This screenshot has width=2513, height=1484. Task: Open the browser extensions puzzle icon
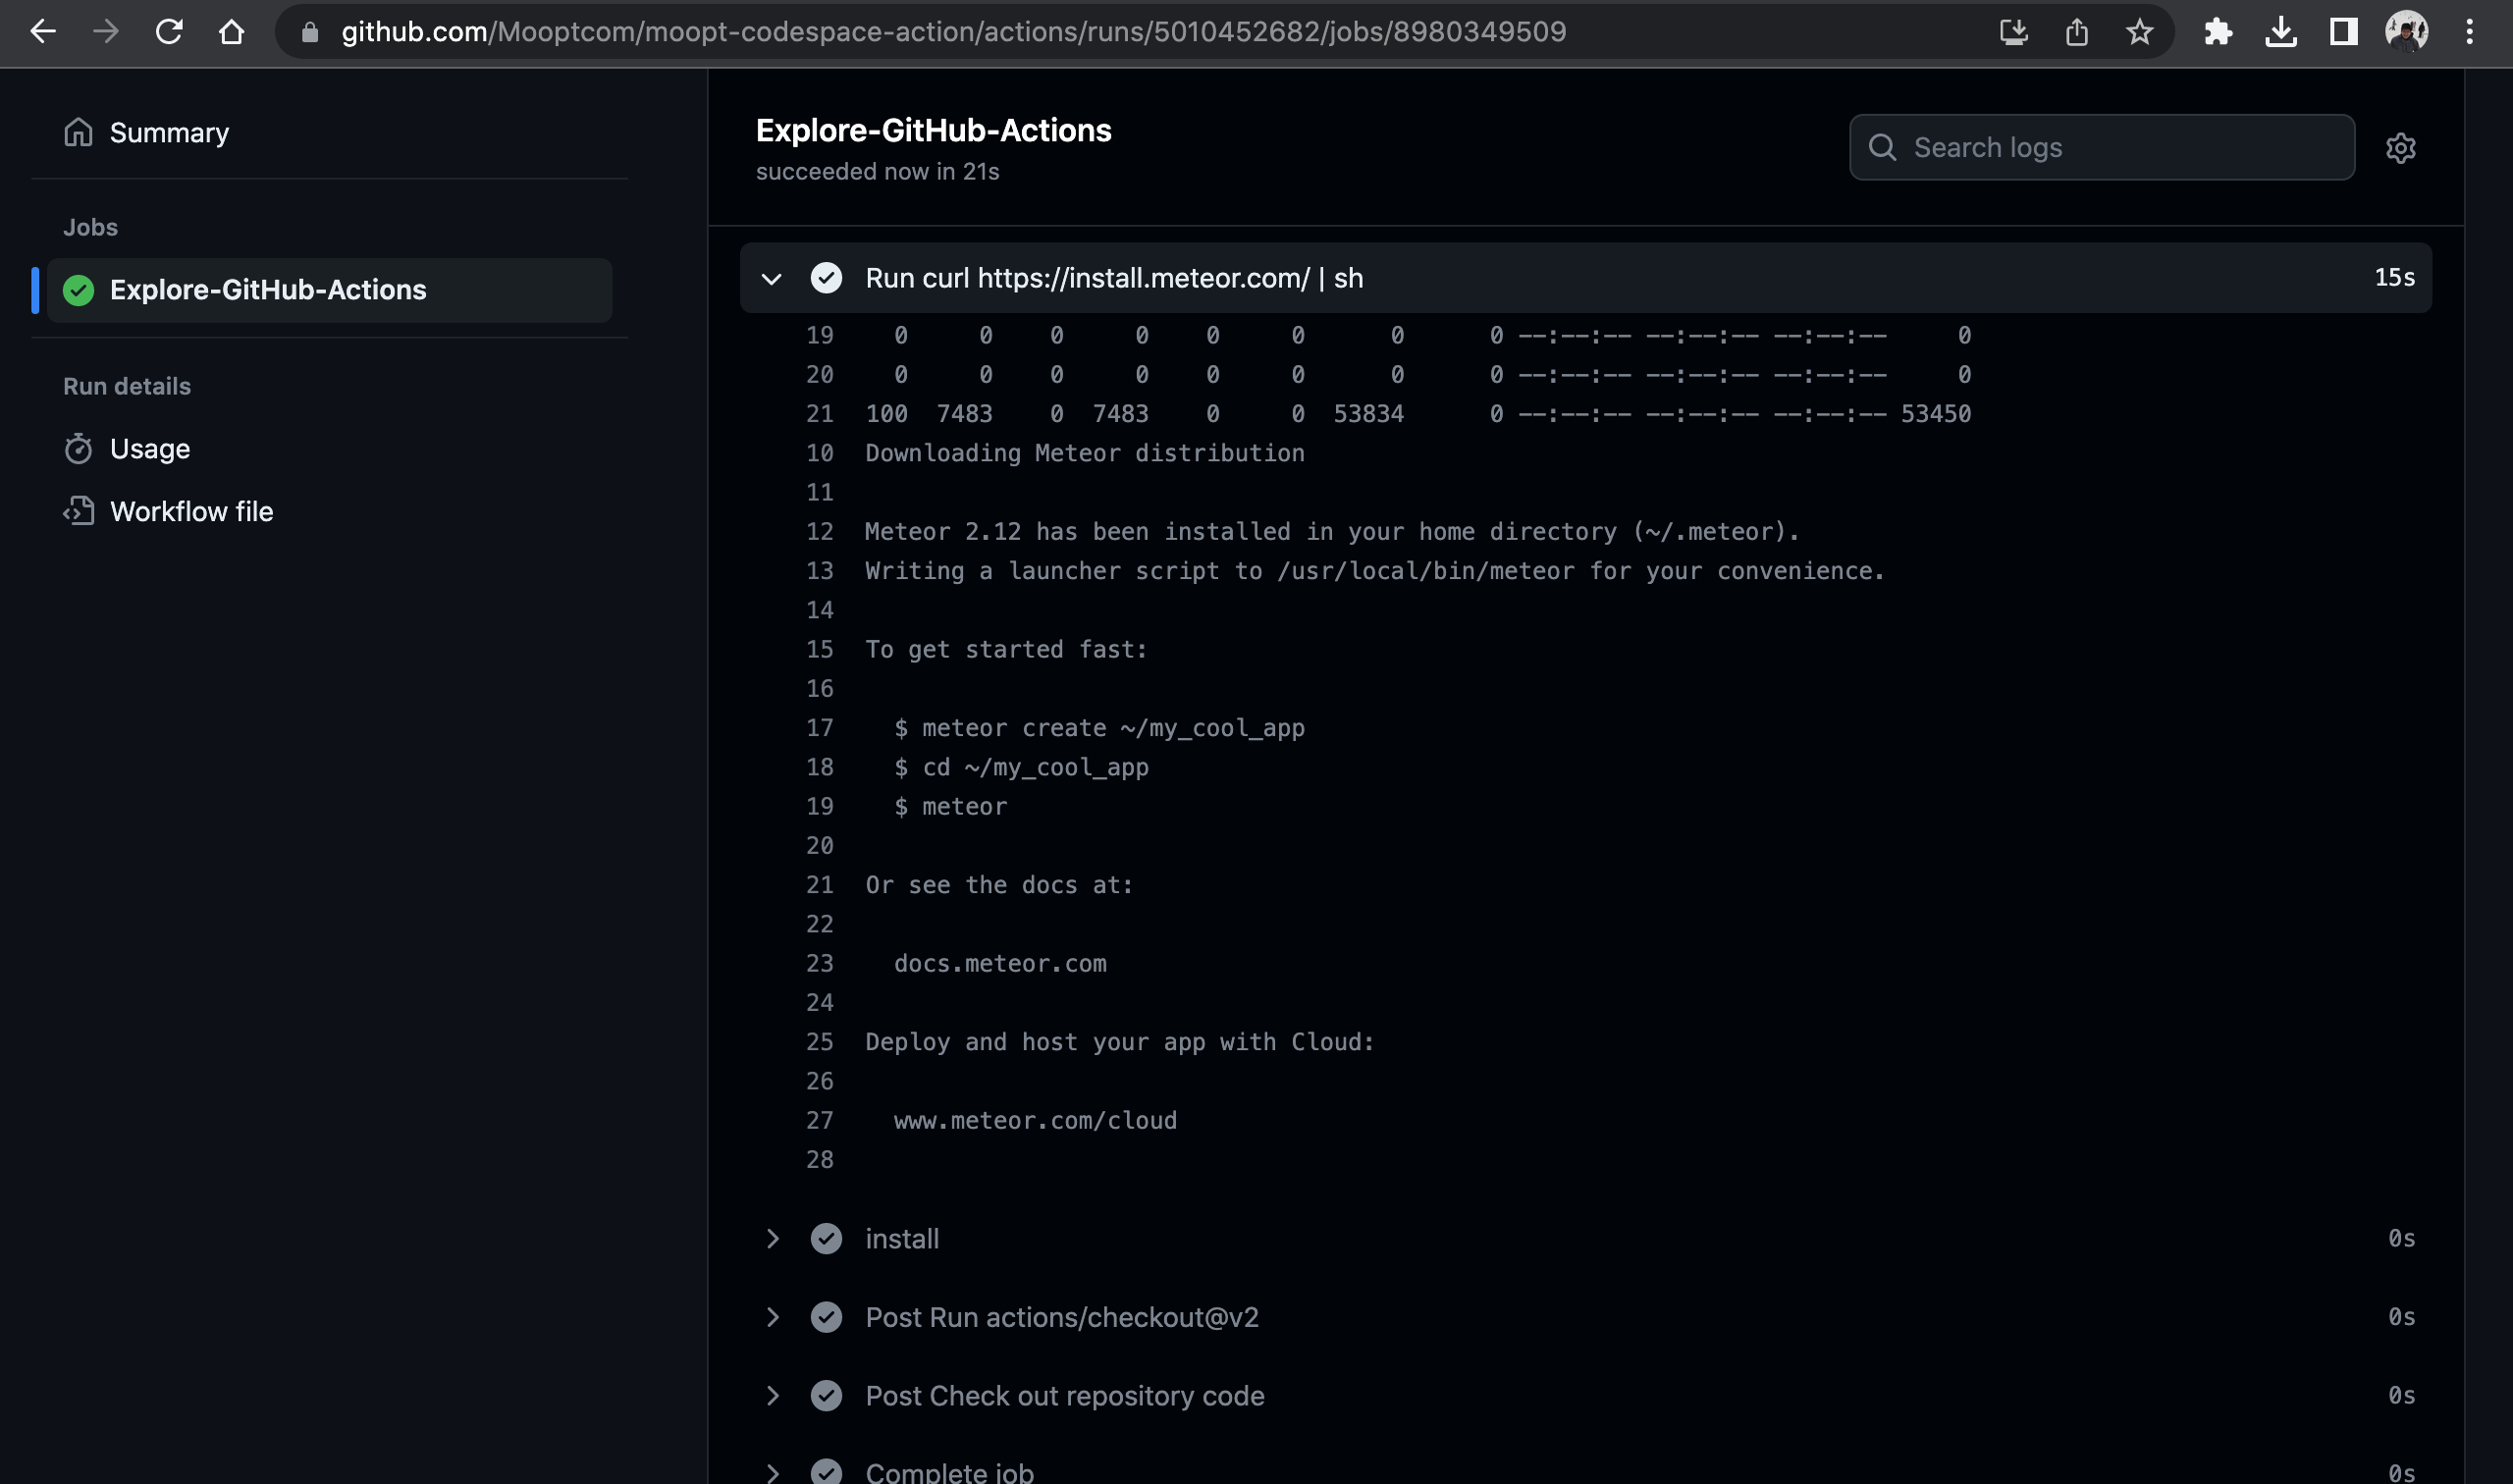click(x=2217, y=31)
